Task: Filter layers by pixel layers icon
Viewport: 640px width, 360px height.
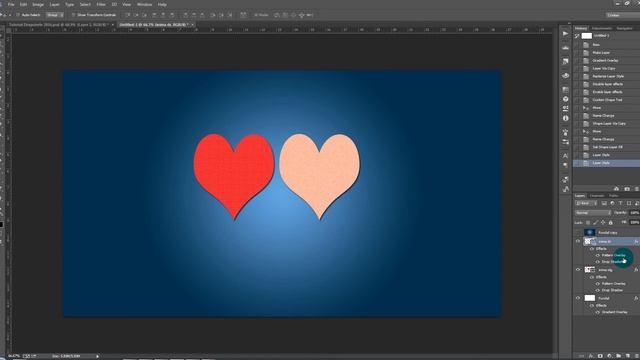Action: coord(604,203)
